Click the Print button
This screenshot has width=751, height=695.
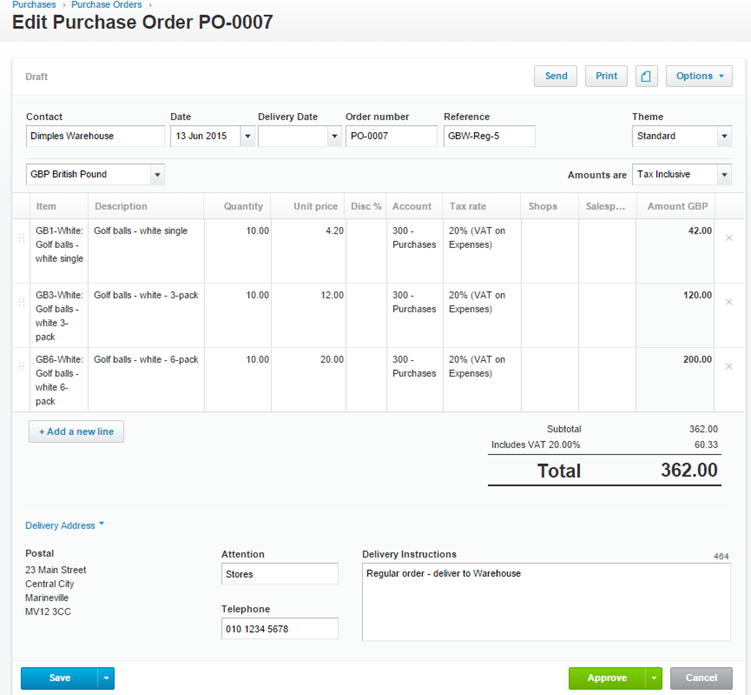coord(606,76)
